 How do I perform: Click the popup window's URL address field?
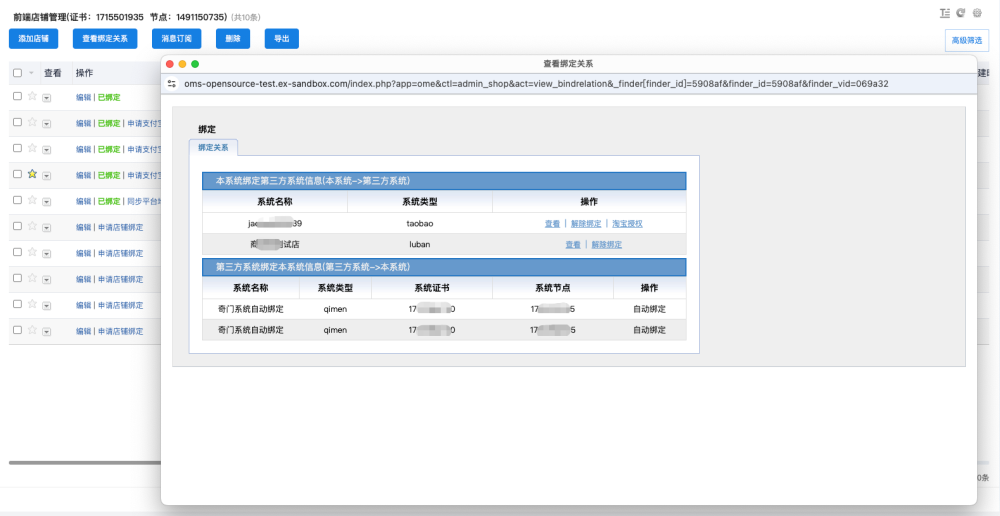[536, 84]
